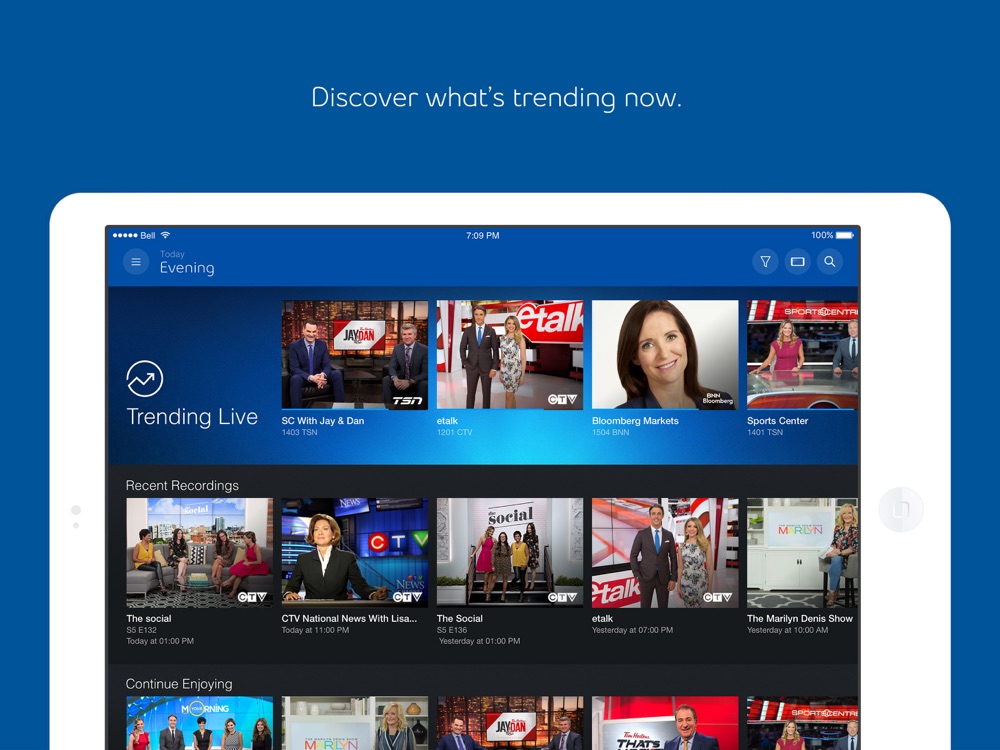Open the filter funnel icon
This screenshot has height=750, width=1000.
[765, 261]
